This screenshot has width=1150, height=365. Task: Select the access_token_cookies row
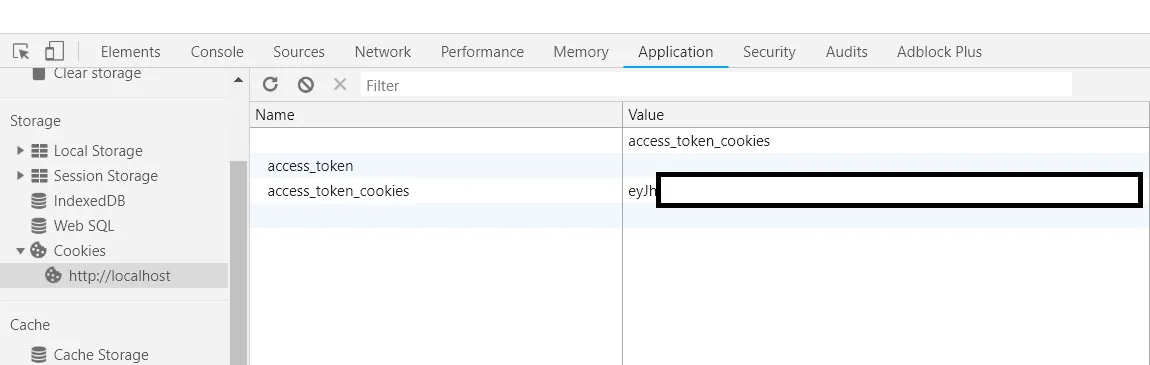tap(700, 191)
